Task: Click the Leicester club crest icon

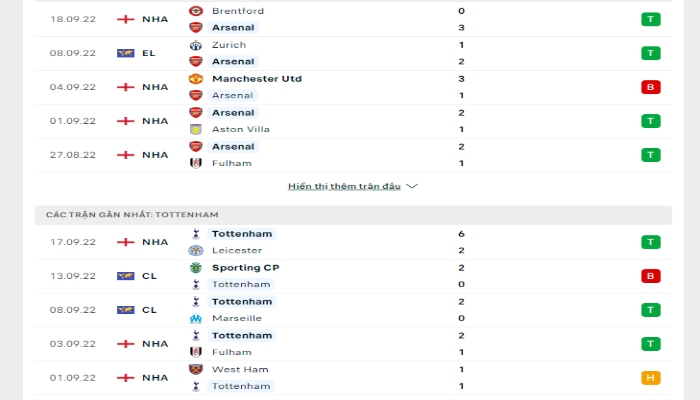Action: click(x=196, y=250)
